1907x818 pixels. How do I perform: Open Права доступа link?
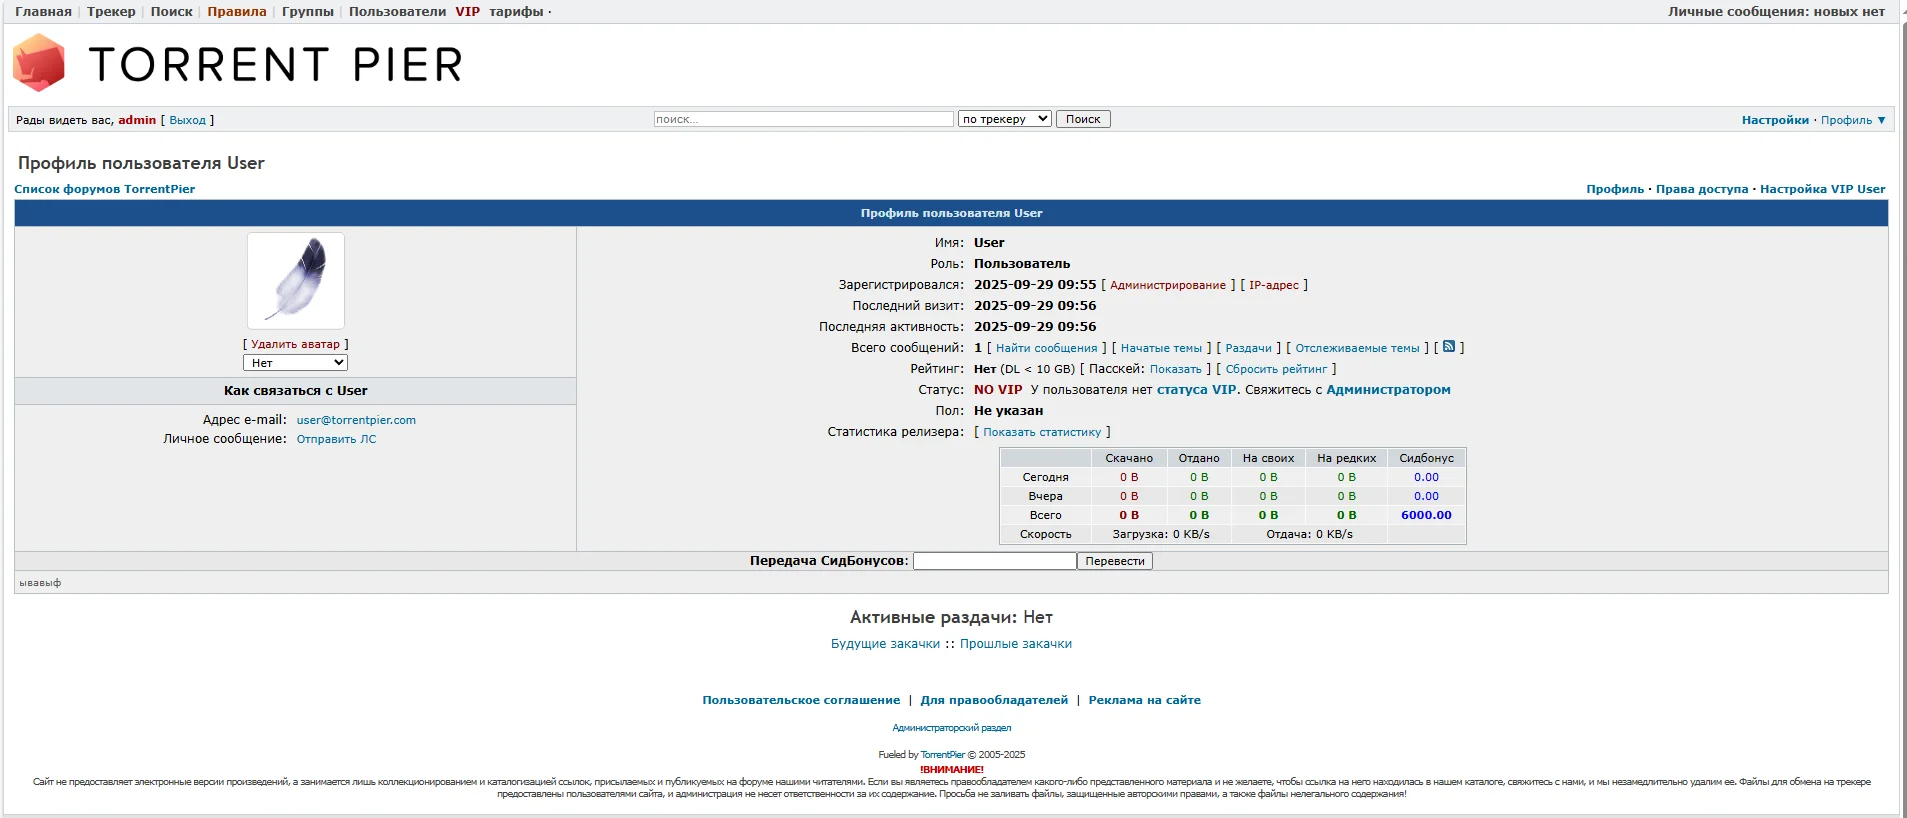pyautogui.click(x=1702, y=189)
